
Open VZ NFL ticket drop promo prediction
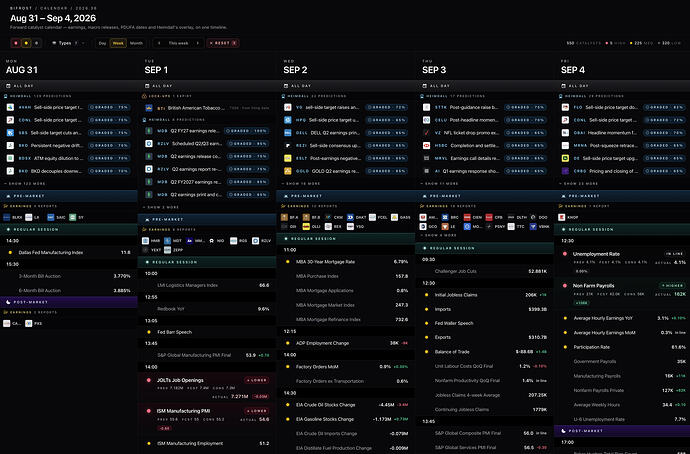click(484, 132)
